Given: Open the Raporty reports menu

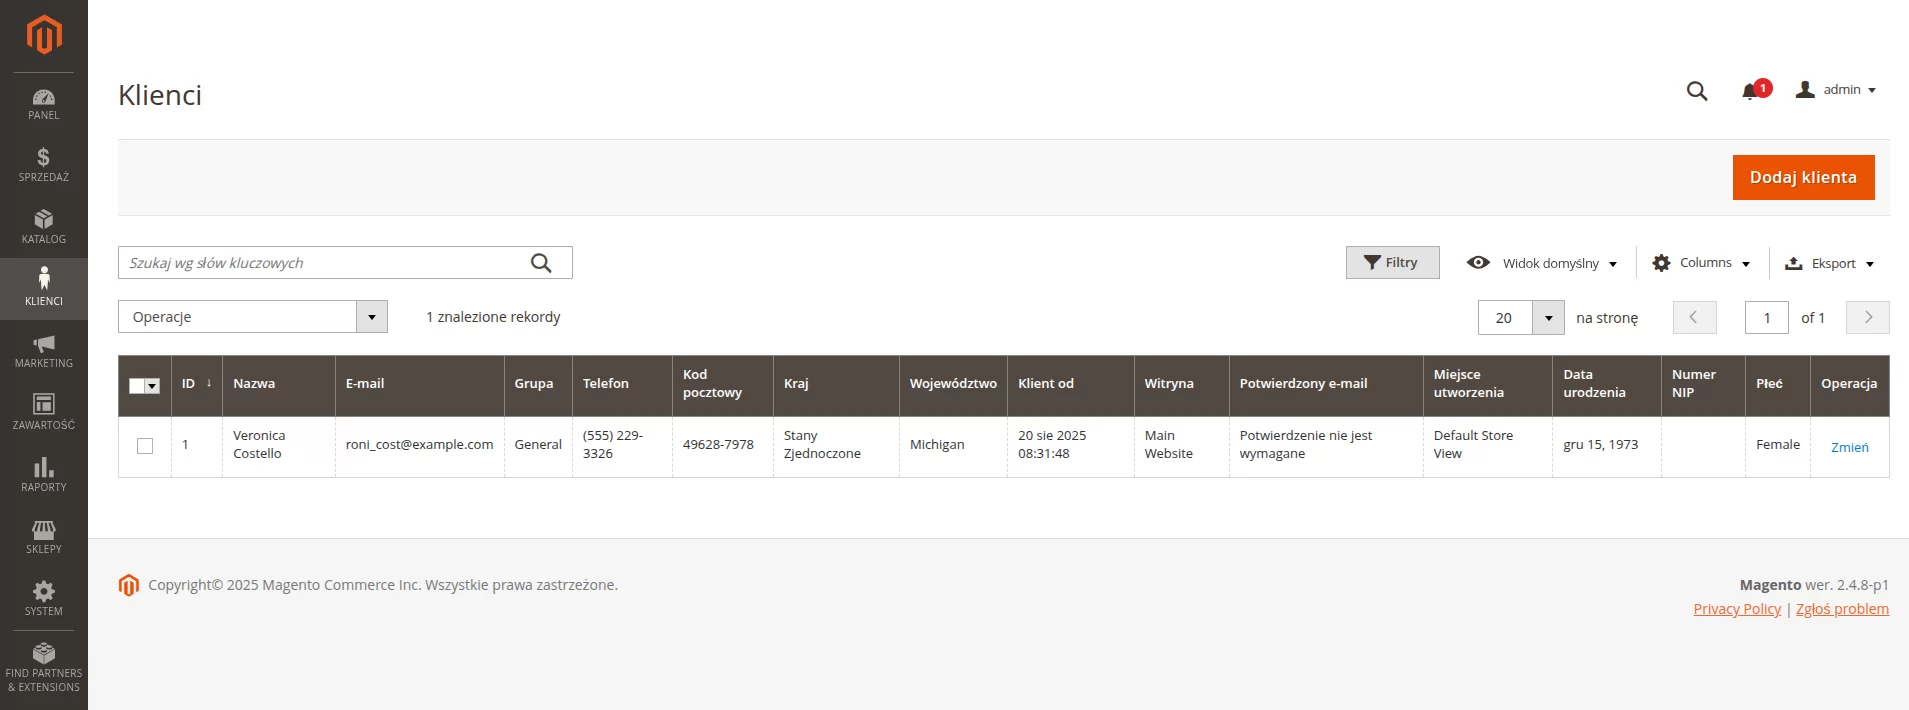Looking at the screenshot, I should 44,475.
